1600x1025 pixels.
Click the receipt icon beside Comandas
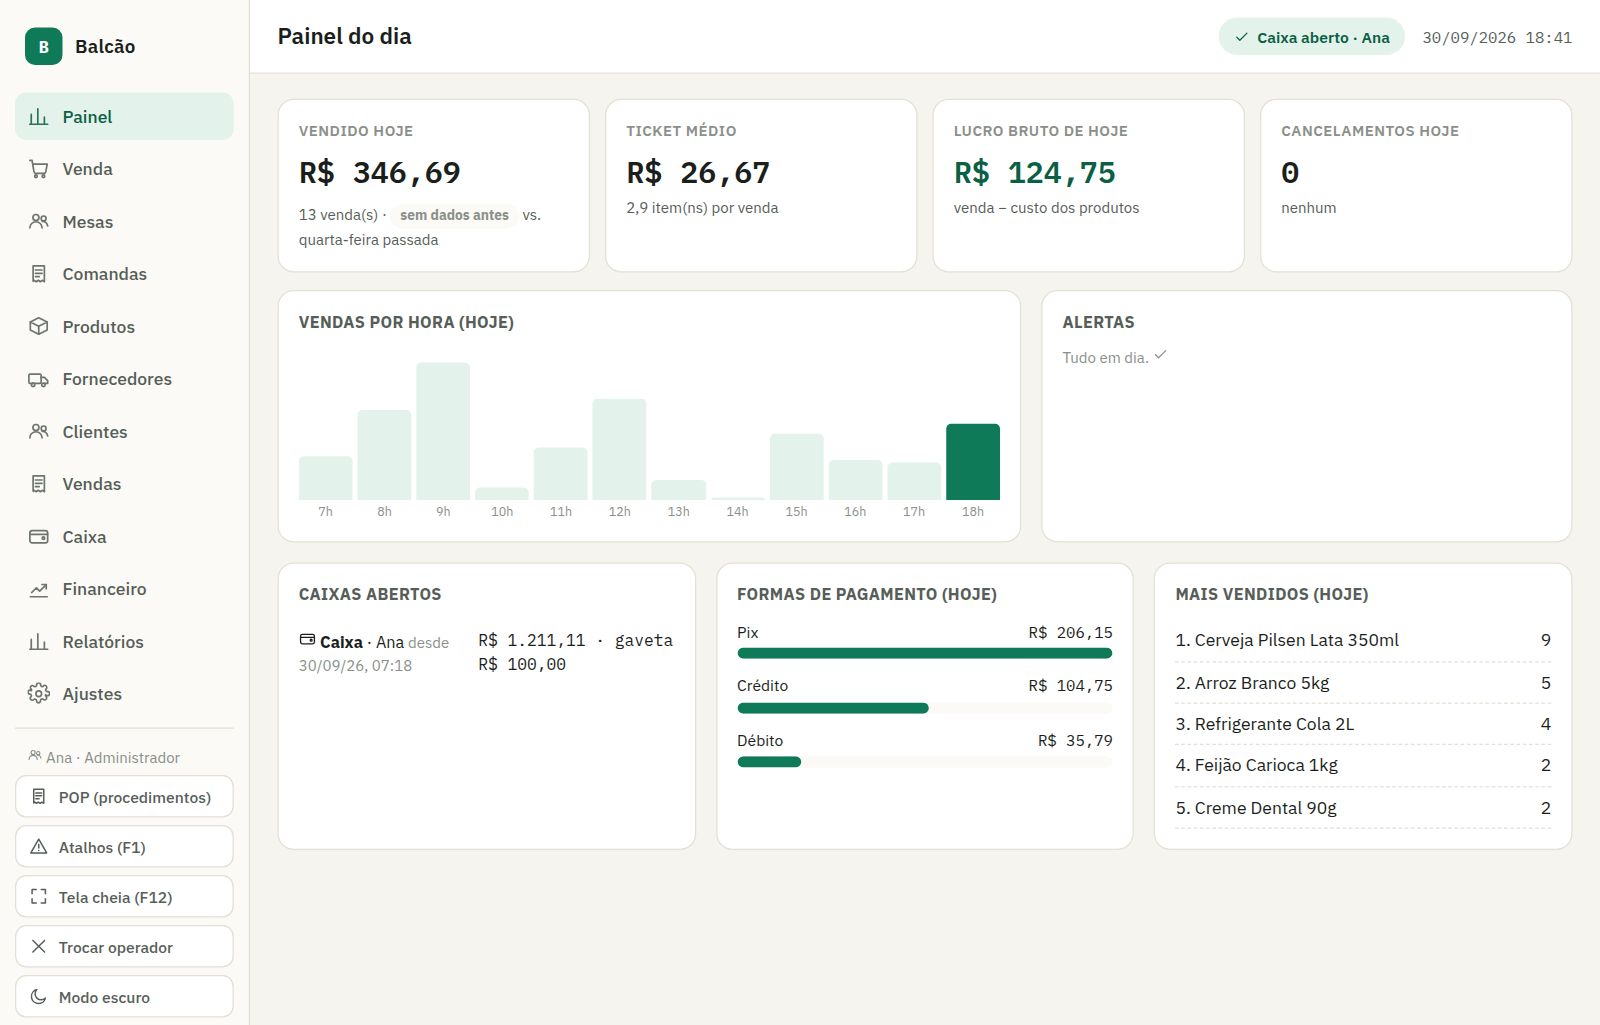(x=39, y=274)
